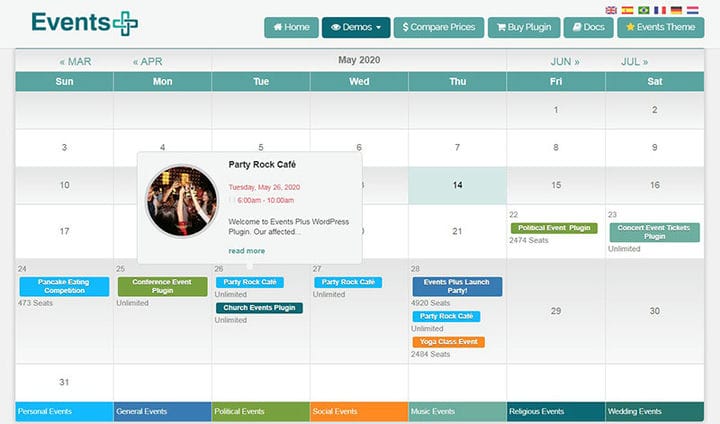Click the Thu column header
This screenshot has height=424, width=720.
(x=457, y=82)
